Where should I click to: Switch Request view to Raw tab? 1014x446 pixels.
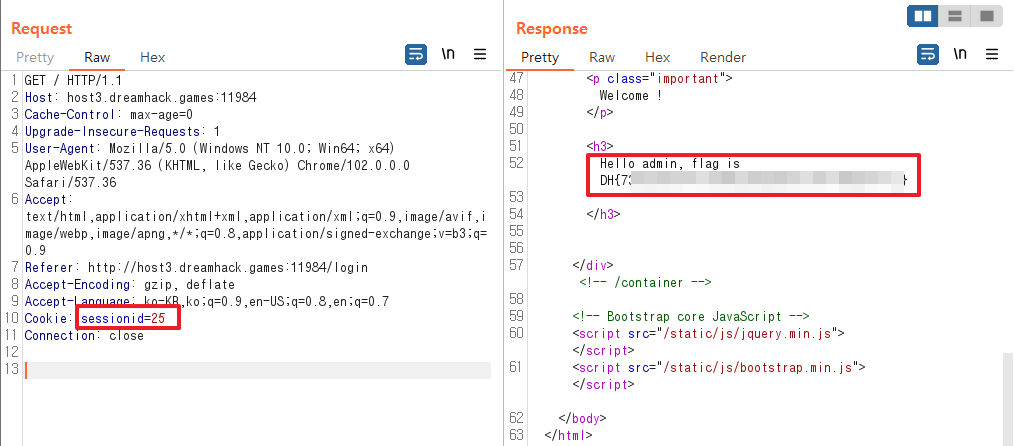pyautogui.click(x=97, y=58)
